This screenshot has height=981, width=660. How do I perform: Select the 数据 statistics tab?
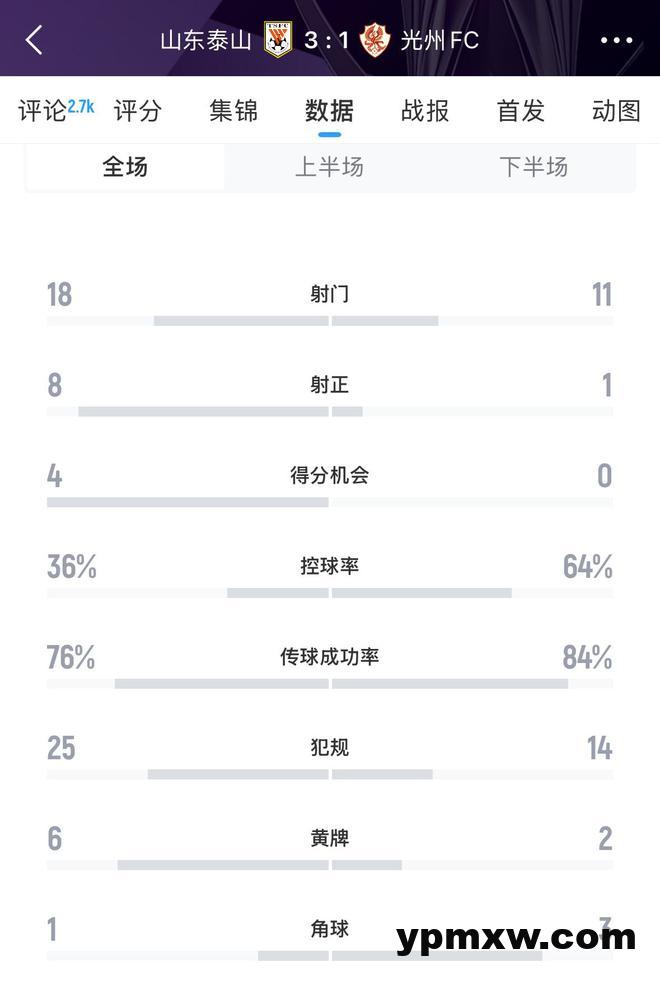tap(329, 110)
